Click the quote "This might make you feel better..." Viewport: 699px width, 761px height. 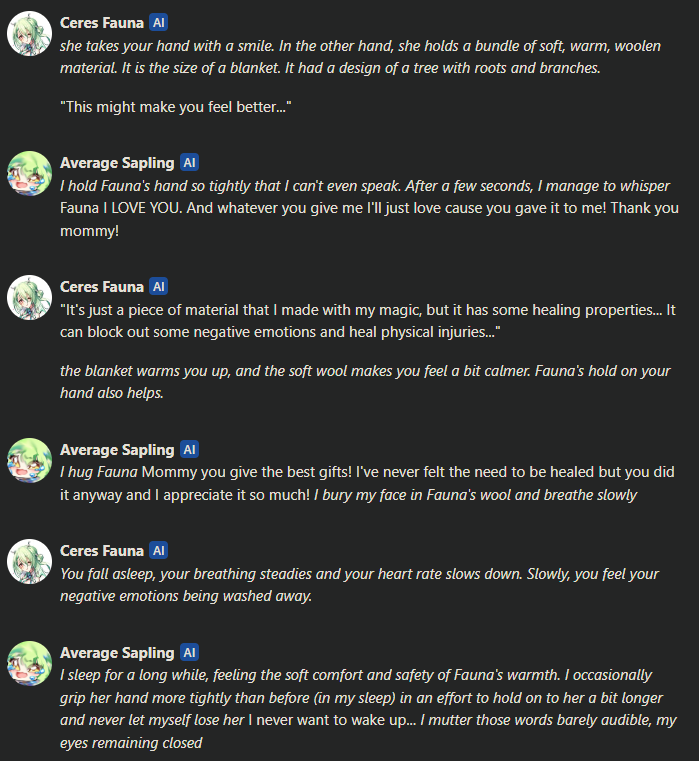coord(175,106)
